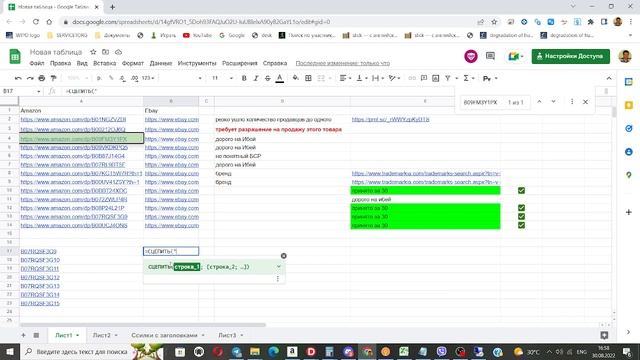
Task: Add a new sheet with plus
Action: (x=23, y=335)
